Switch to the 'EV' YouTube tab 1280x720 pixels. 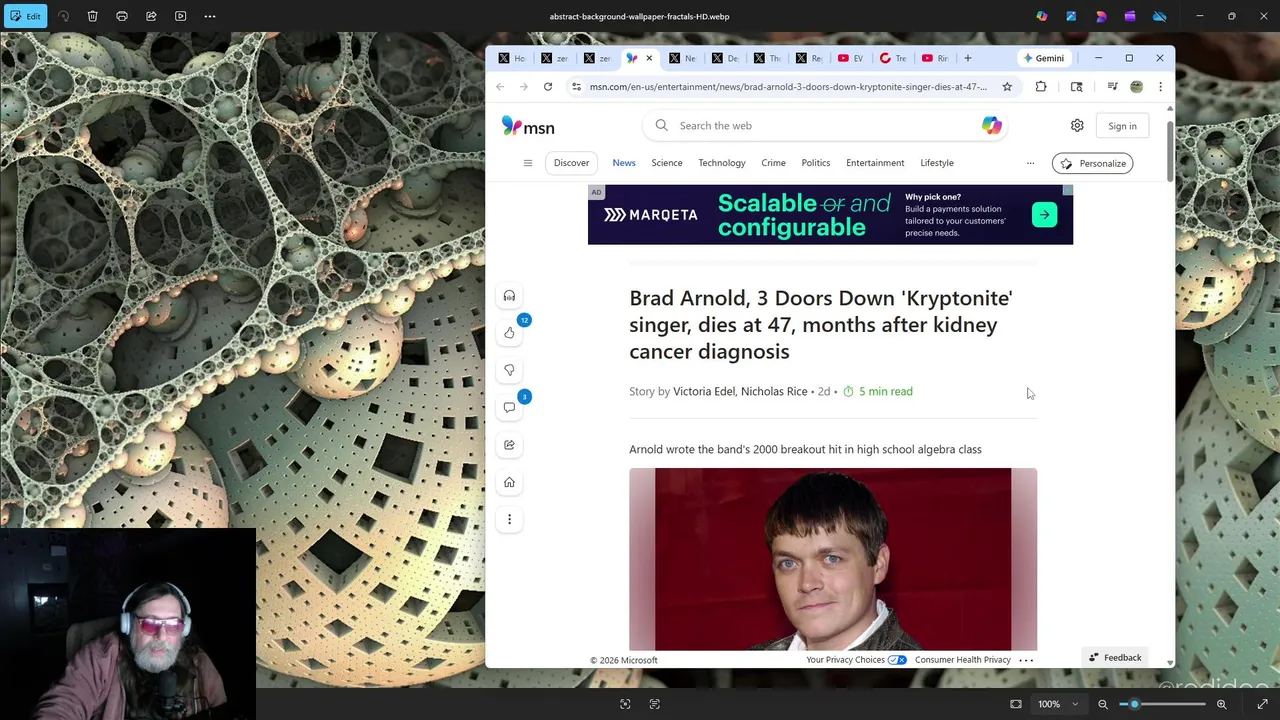click(851, 58)
